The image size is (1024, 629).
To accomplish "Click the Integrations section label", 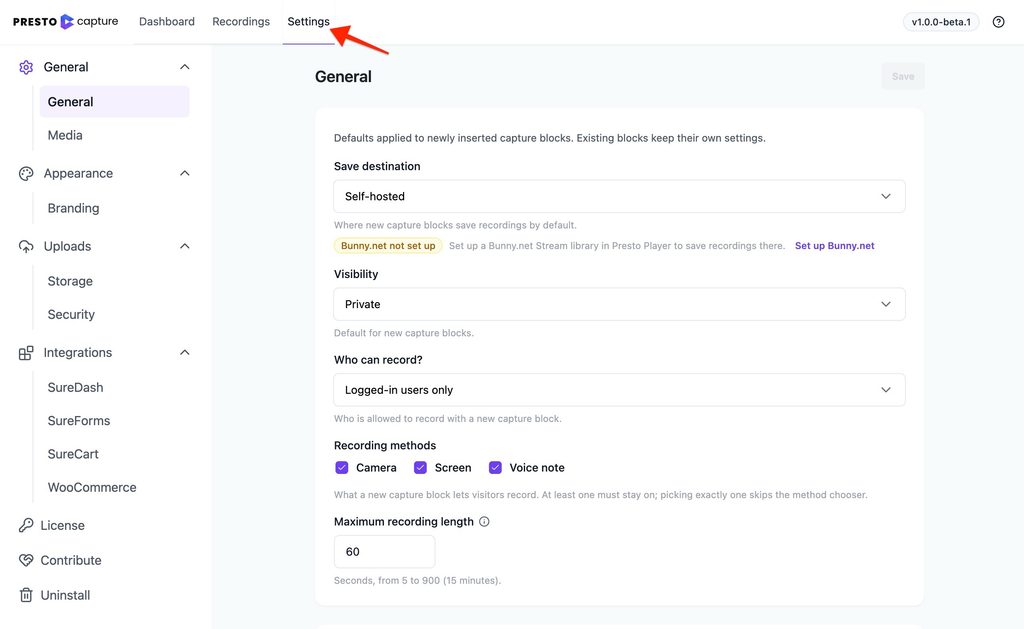I will (x=78, y=353).
